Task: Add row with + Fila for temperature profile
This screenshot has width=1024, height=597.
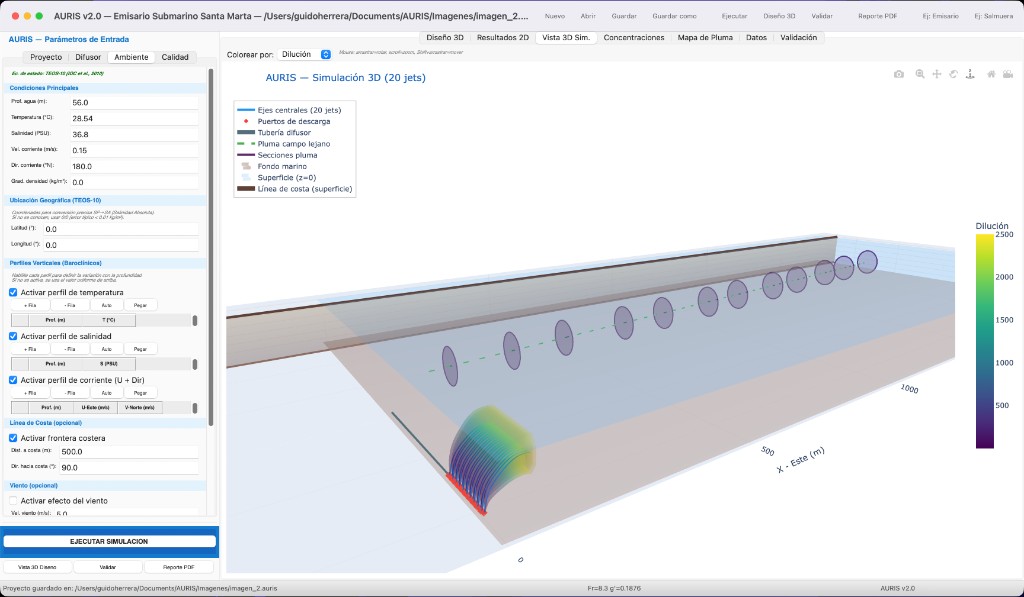Action: [x=29, y=305]
